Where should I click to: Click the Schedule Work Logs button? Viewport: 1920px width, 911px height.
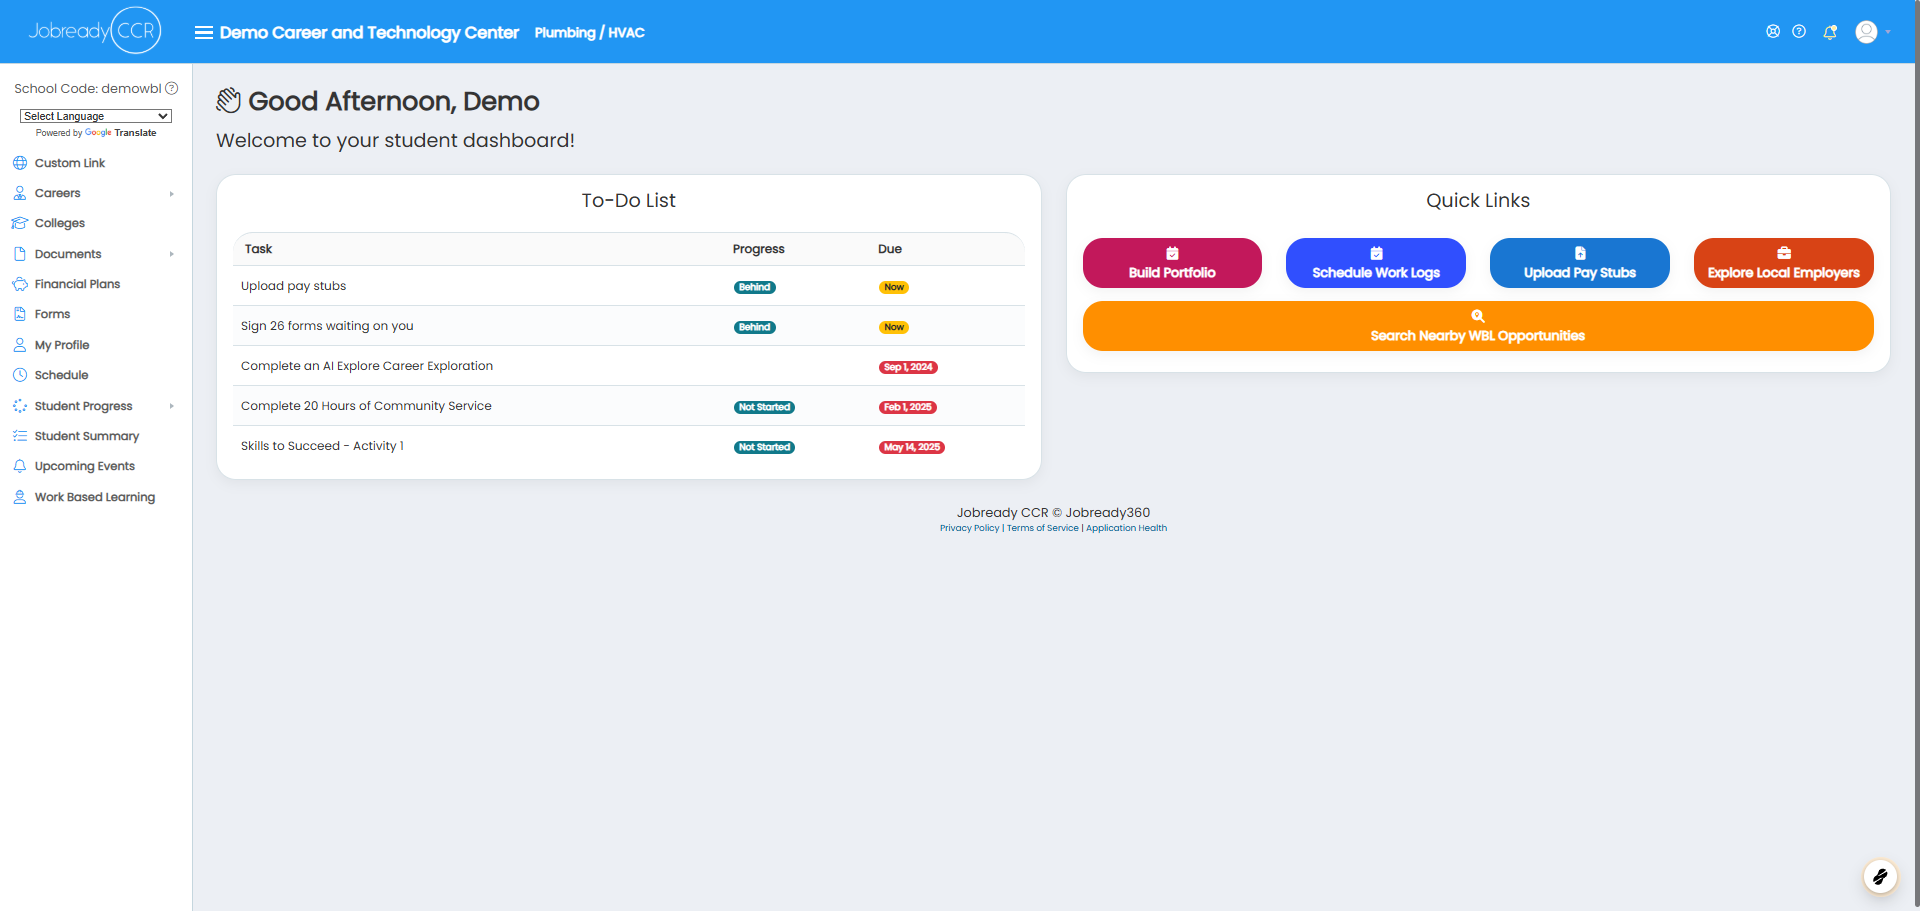coord(1376,263)
